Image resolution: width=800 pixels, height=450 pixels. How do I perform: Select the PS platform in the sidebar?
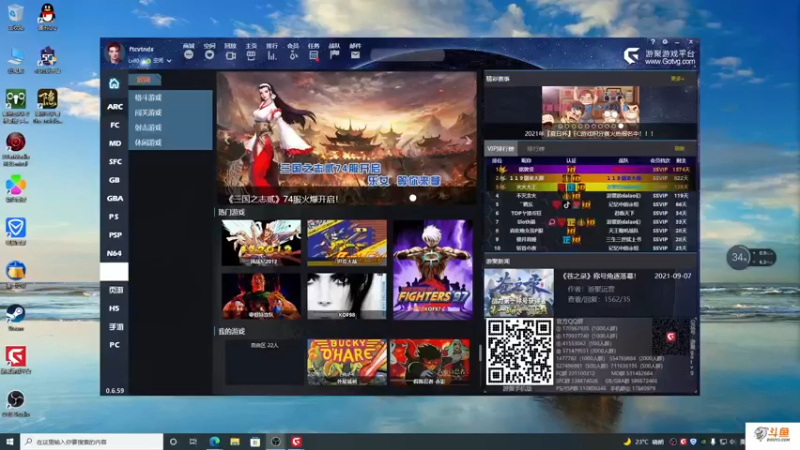114,217
